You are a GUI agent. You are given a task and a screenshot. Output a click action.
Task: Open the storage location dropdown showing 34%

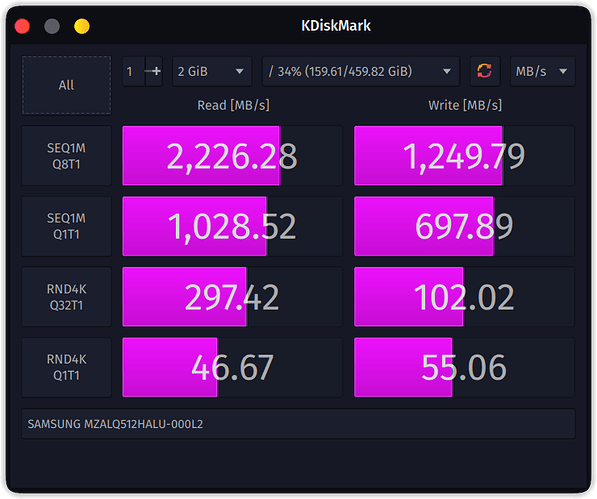tap(361, 71)
